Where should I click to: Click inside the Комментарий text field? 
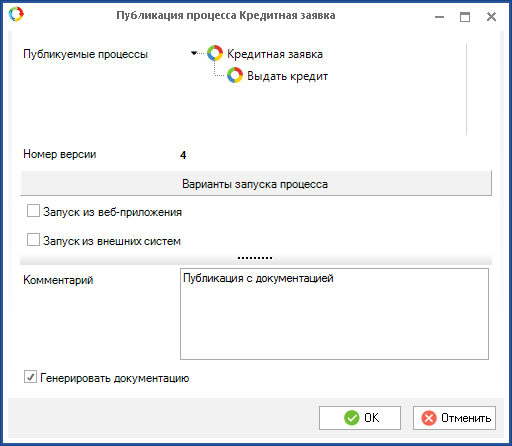pyautogui.click(x=334, y=314)
